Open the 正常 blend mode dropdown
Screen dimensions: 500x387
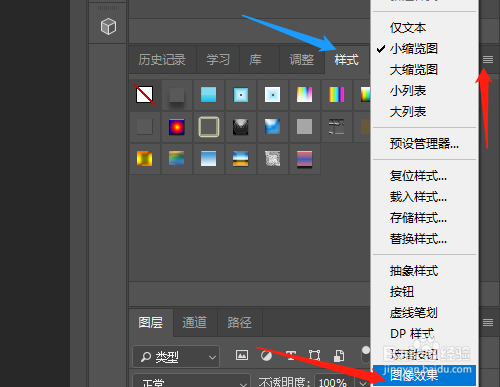(191, 381)
